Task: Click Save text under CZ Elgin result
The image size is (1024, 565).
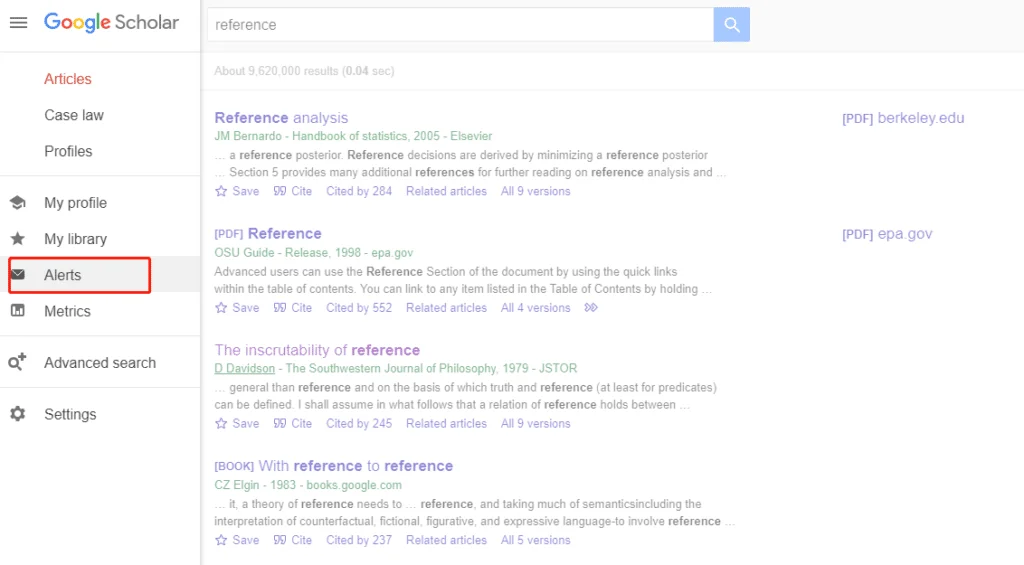Action: click(x=246, y=540)
